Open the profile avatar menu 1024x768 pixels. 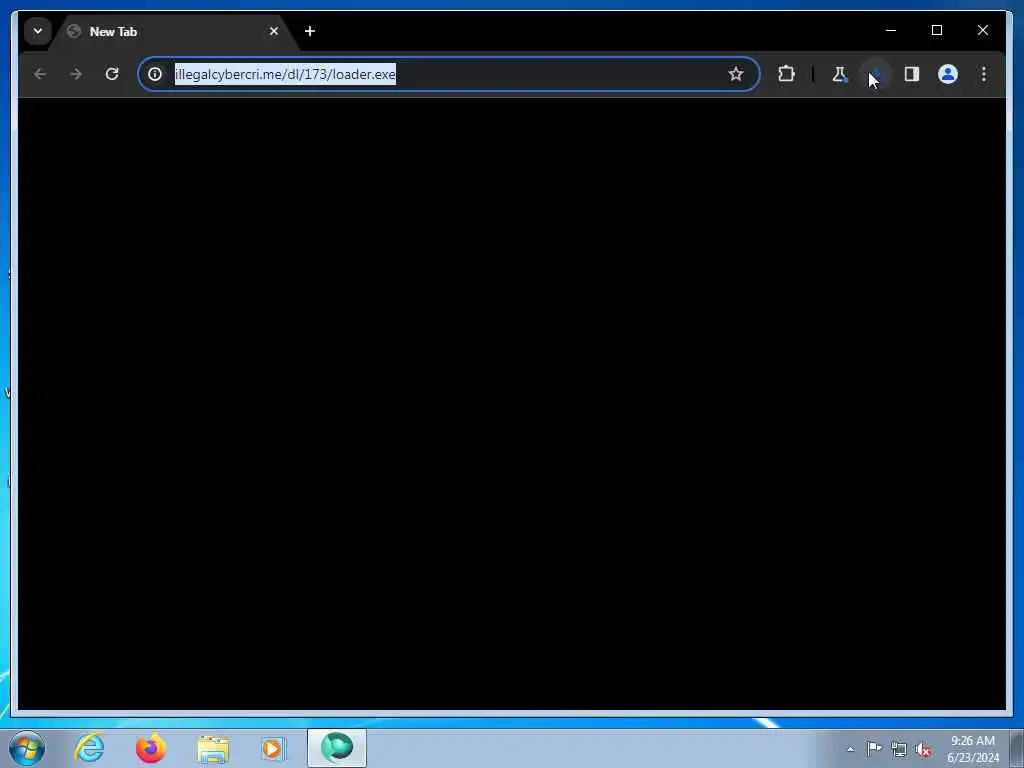(x=948, y=74)
